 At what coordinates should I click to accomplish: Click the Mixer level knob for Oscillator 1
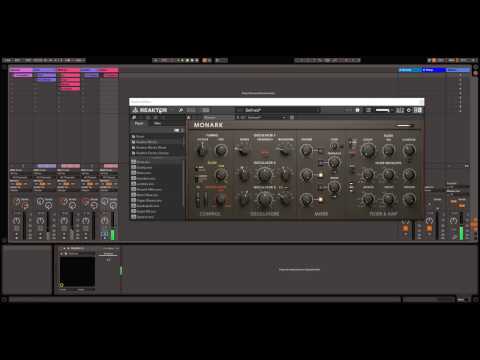pos(306,150)
